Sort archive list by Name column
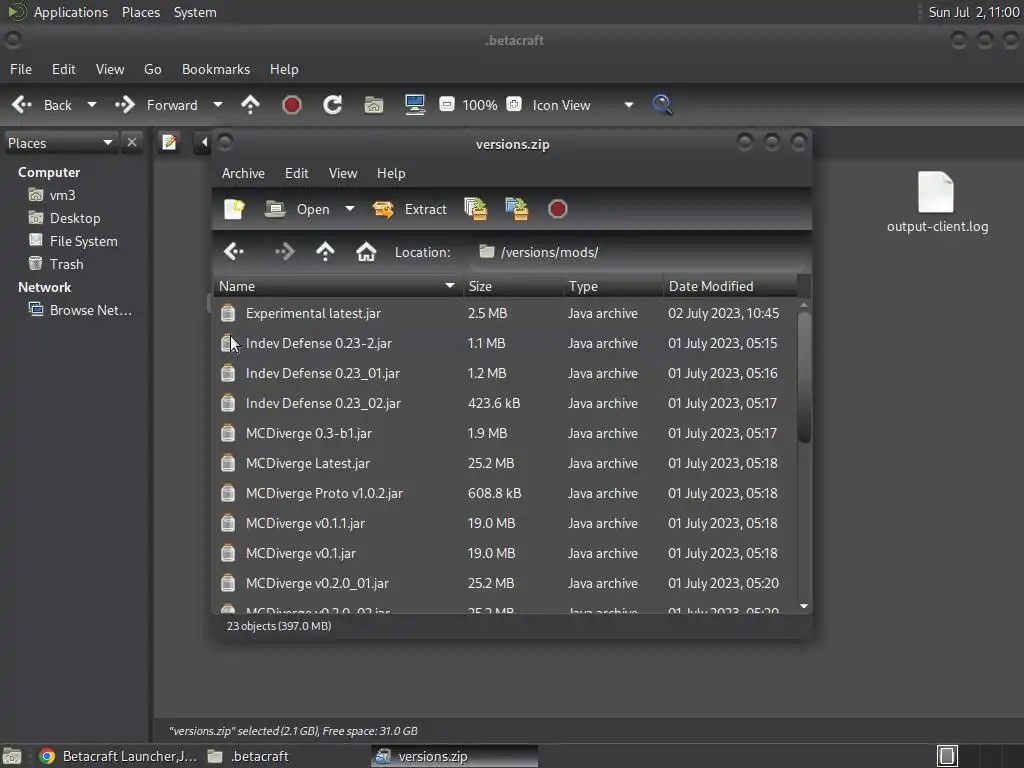 tap(338, 286)
